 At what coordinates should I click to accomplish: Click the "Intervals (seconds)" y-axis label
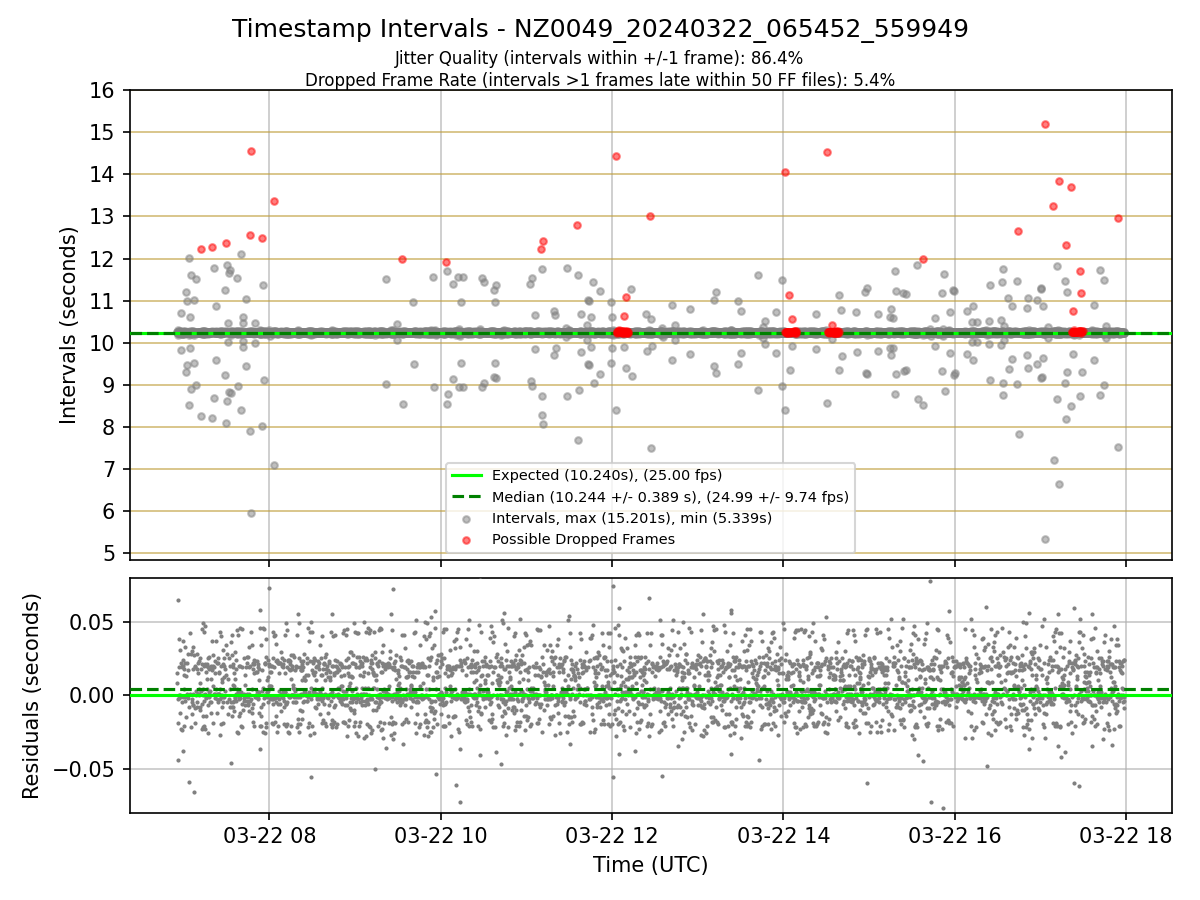69,324
